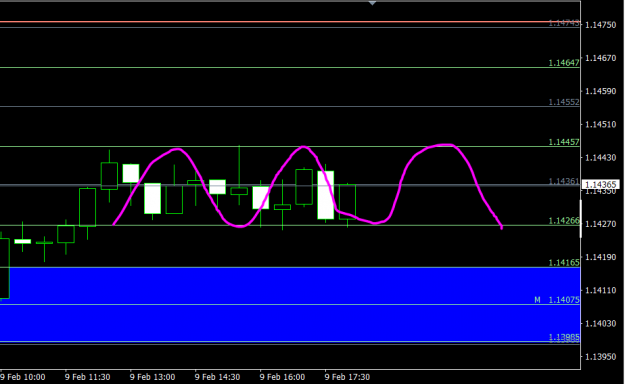Click the 9 Feb 10:00 time label
Viewport: 625px width, 384px height.
pos(23,377)
